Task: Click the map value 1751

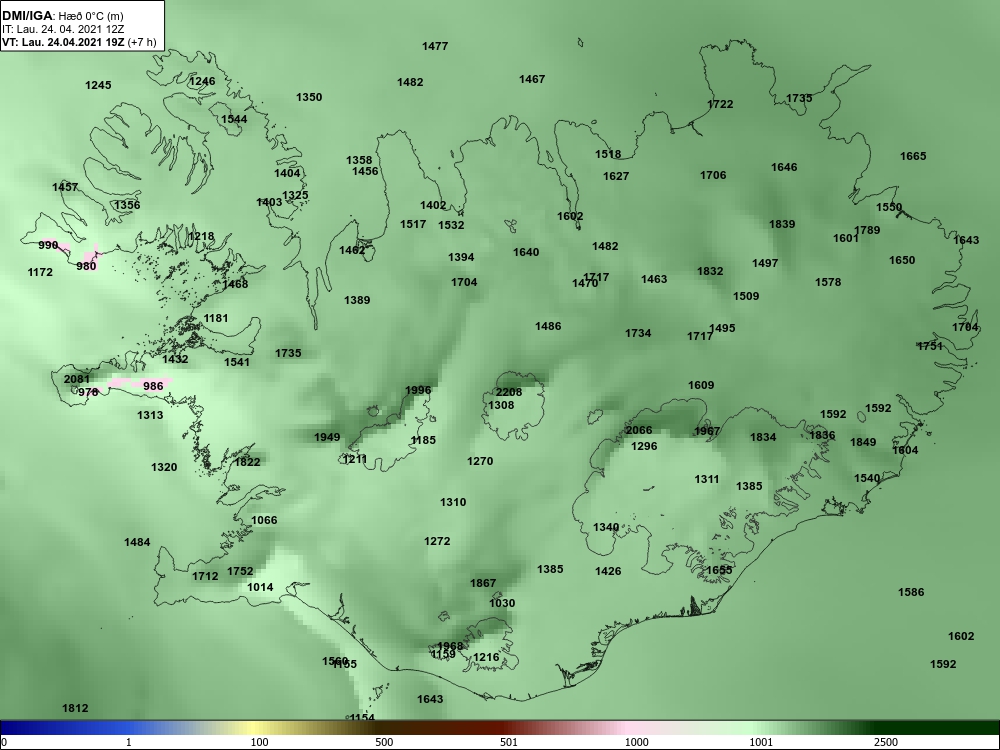Action: 929,346
